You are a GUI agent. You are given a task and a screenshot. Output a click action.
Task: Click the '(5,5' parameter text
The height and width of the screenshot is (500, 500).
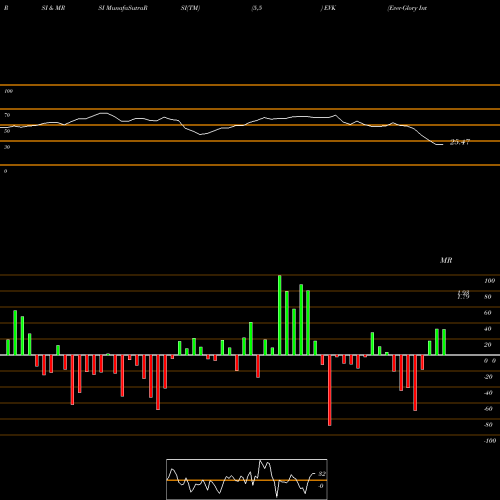[x=257, y=8]
